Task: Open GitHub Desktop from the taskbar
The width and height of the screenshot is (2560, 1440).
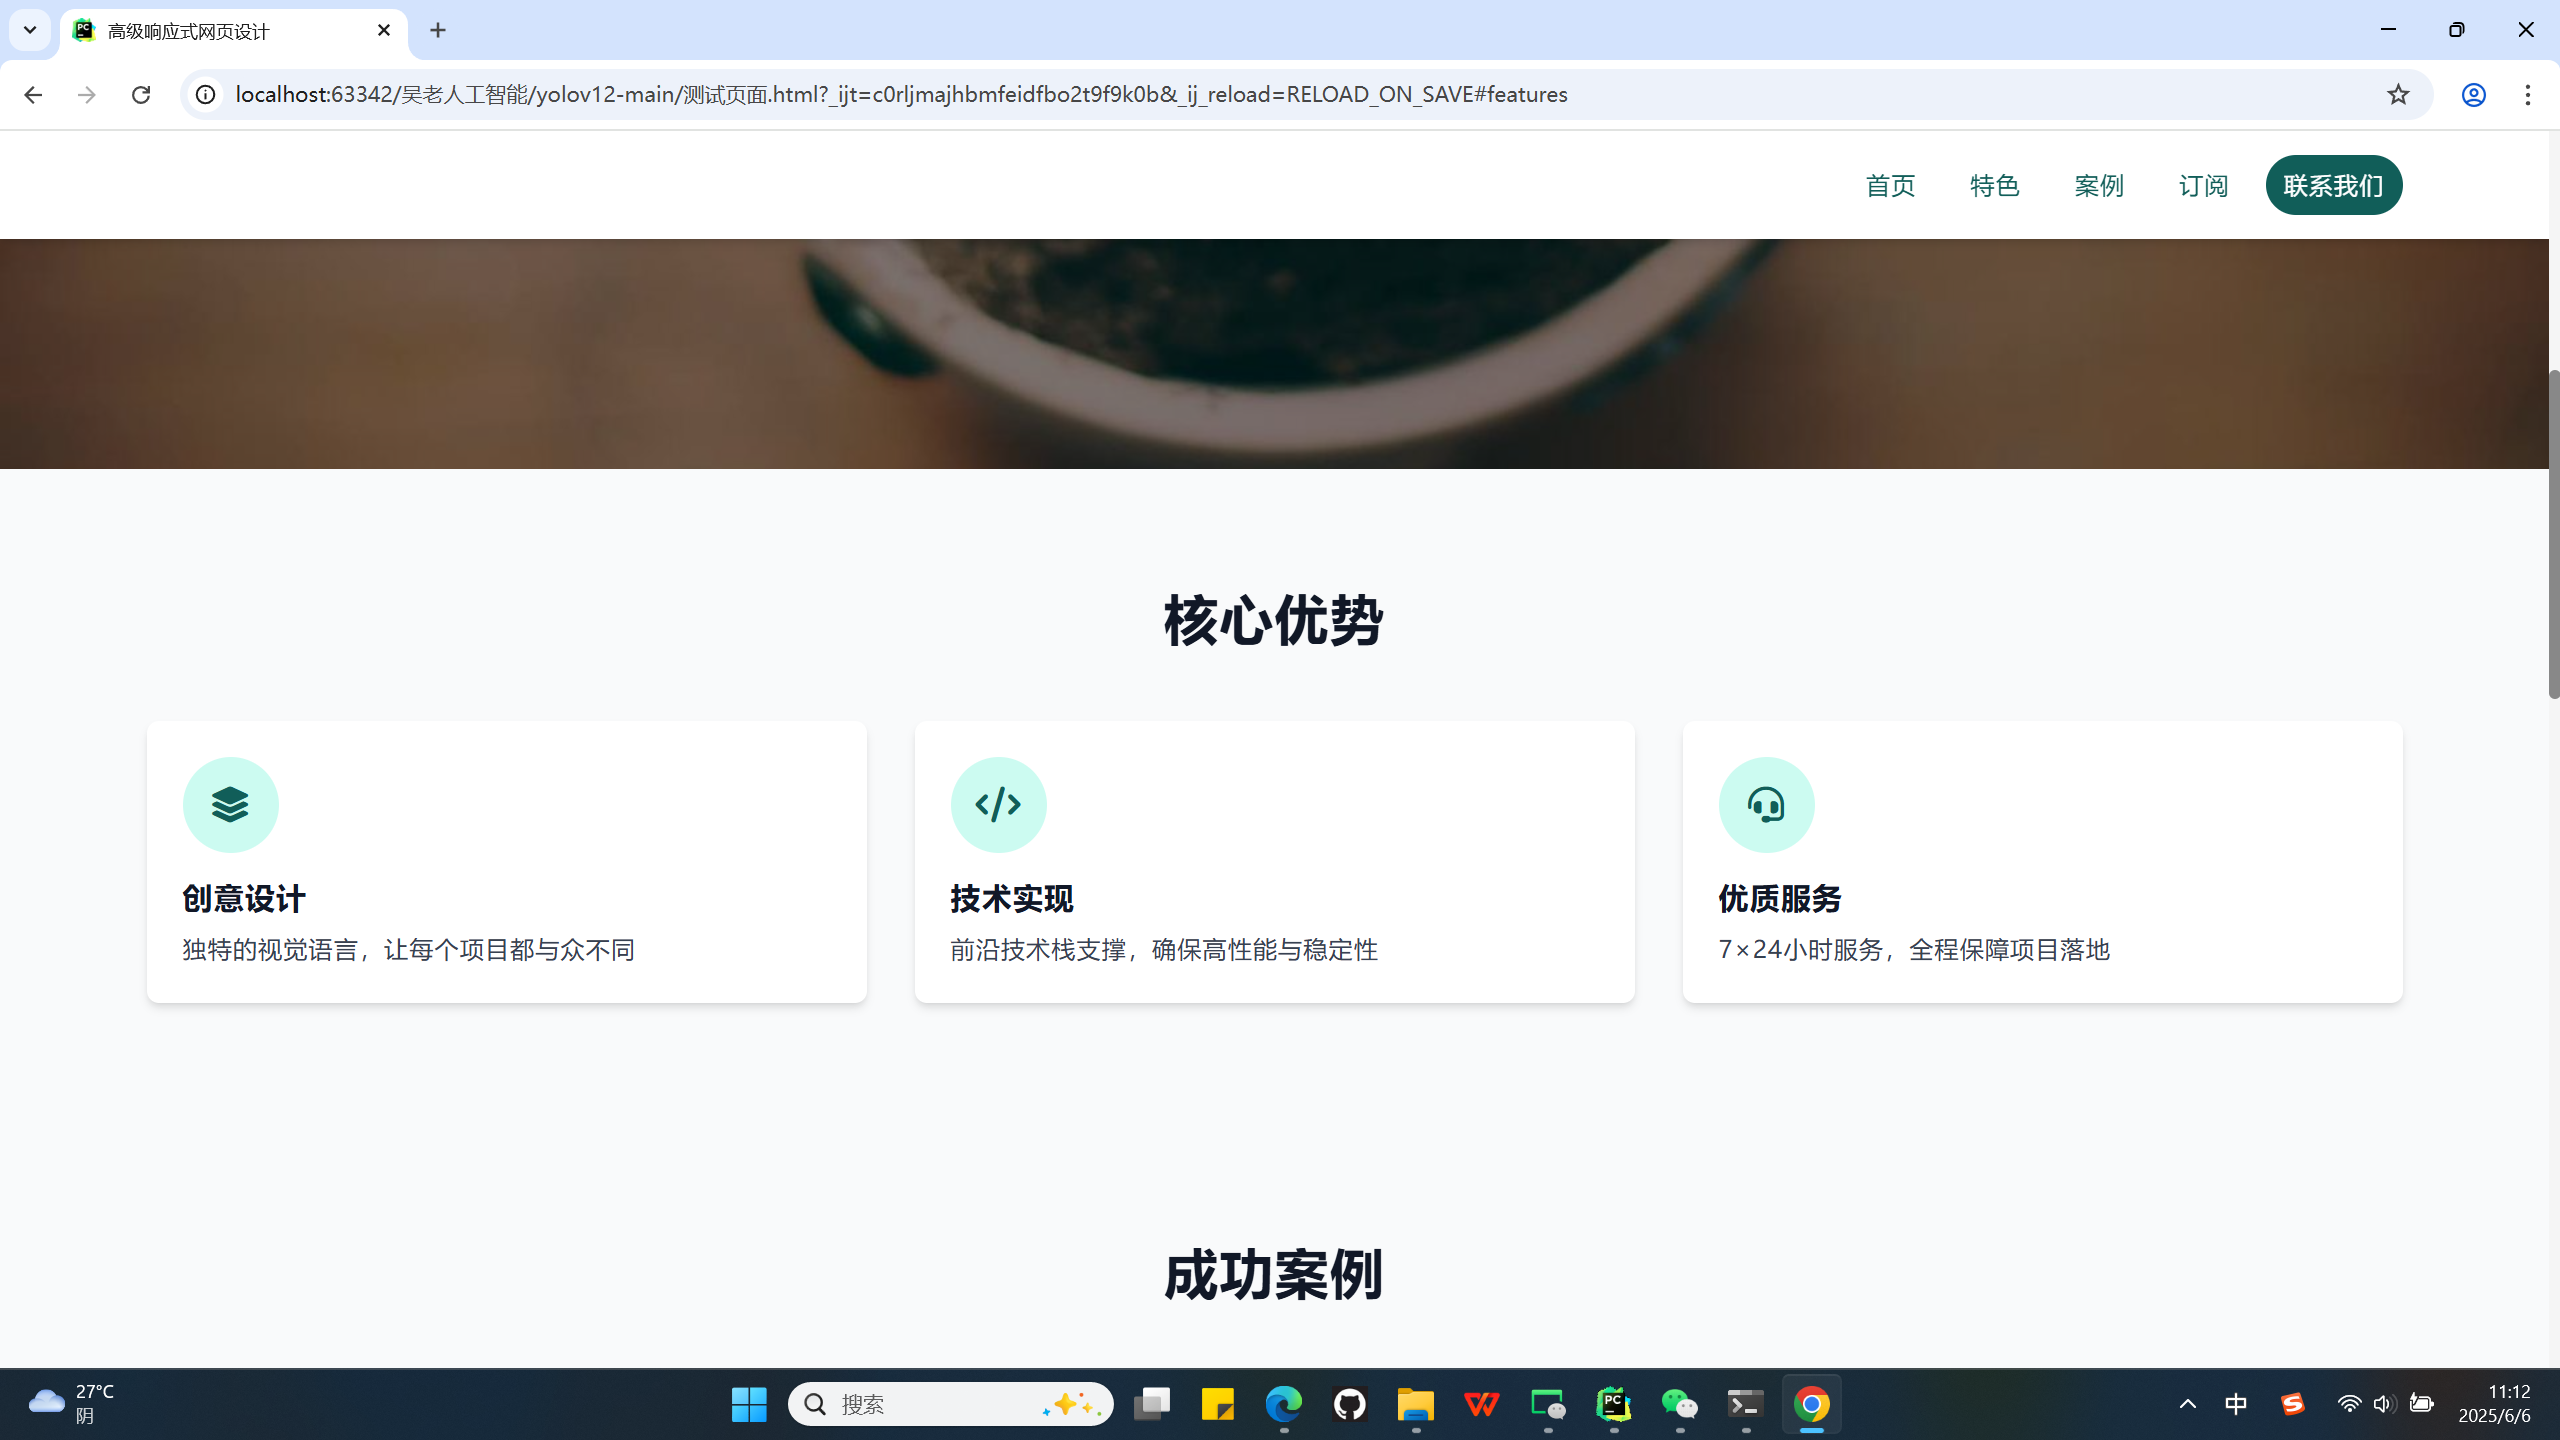Action: tap(1350, 1404)
